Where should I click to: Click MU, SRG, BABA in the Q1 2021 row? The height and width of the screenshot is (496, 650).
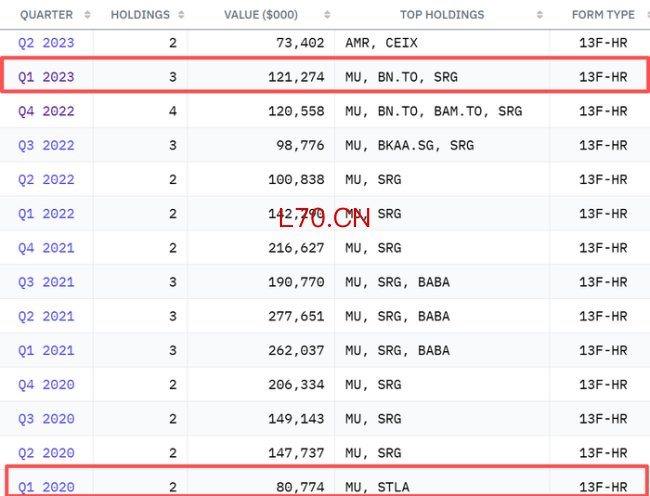pyautogui.click(x=397, y=351)
